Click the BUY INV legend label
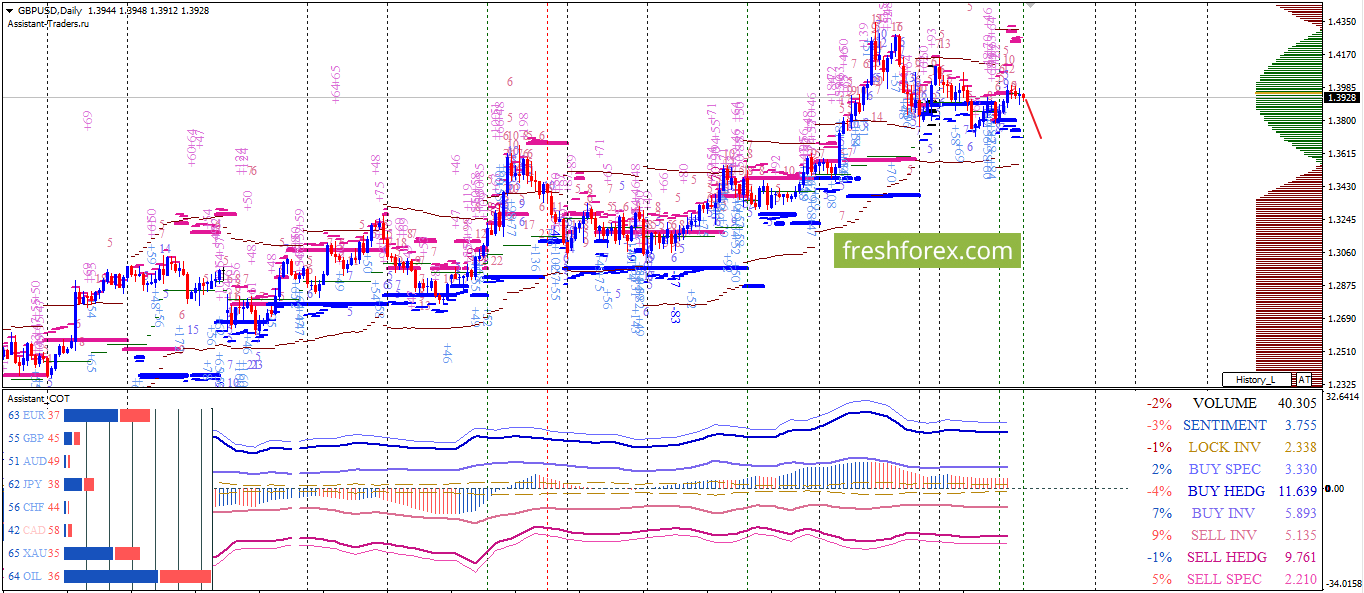1364x593 pixels. pyautogui.click(x=1224, y=513)
